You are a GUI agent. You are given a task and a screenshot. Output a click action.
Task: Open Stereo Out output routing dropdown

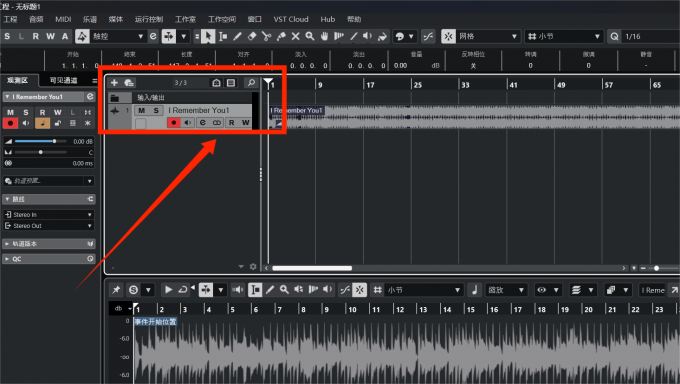49,226
